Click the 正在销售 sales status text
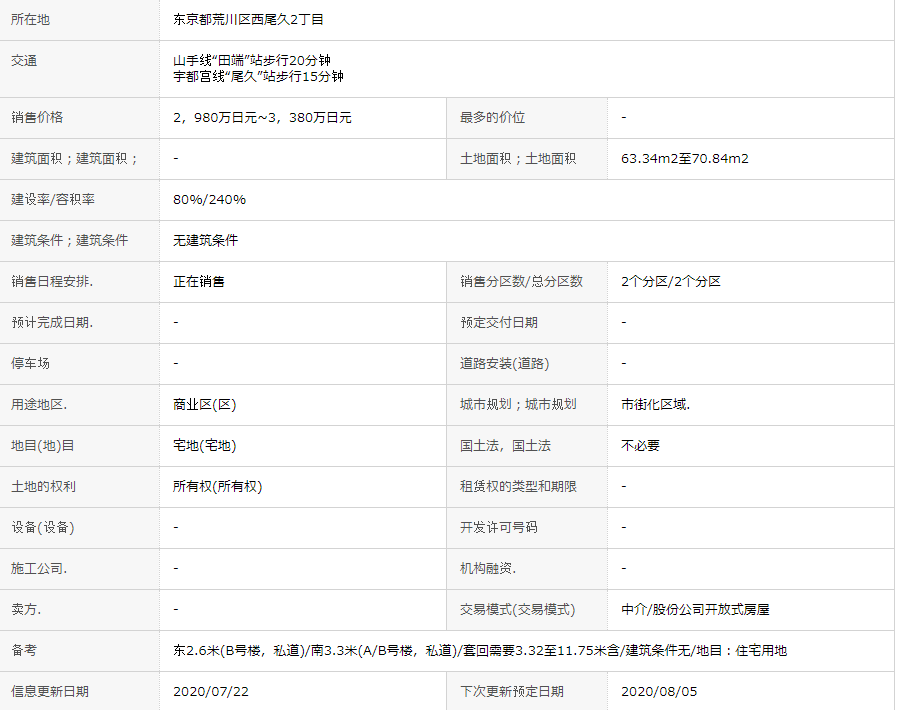The image size is (904, 710). pyautogui.click(x=198, y=281)
